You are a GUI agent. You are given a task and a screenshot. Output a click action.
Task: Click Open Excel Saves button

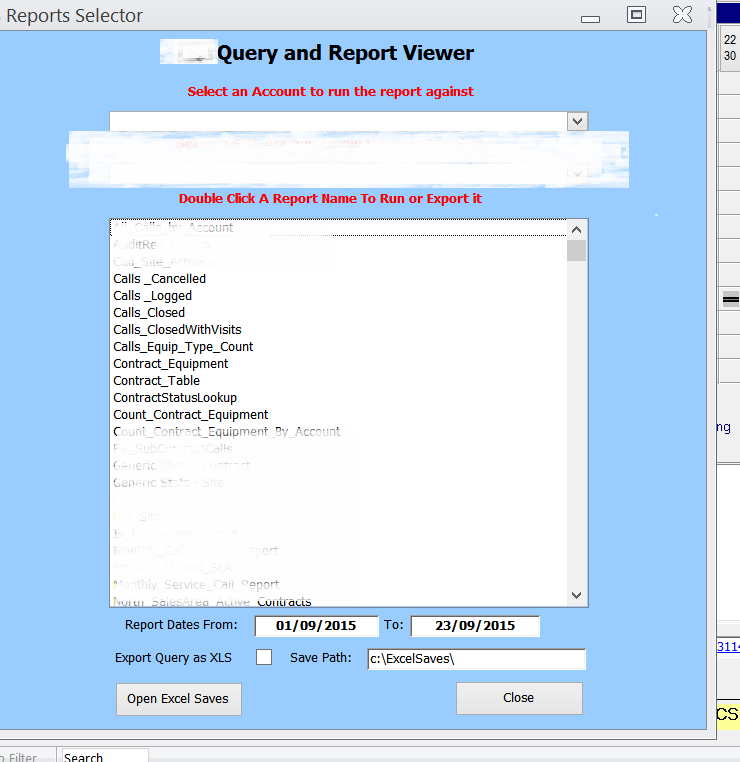(178, 699)
